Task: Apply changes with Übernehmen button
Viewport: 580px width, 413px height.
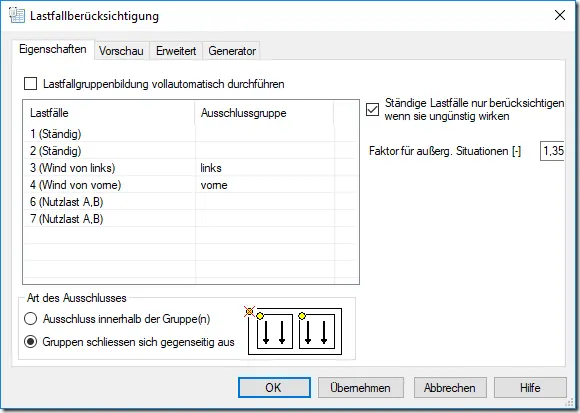Action: pos(361,387)
